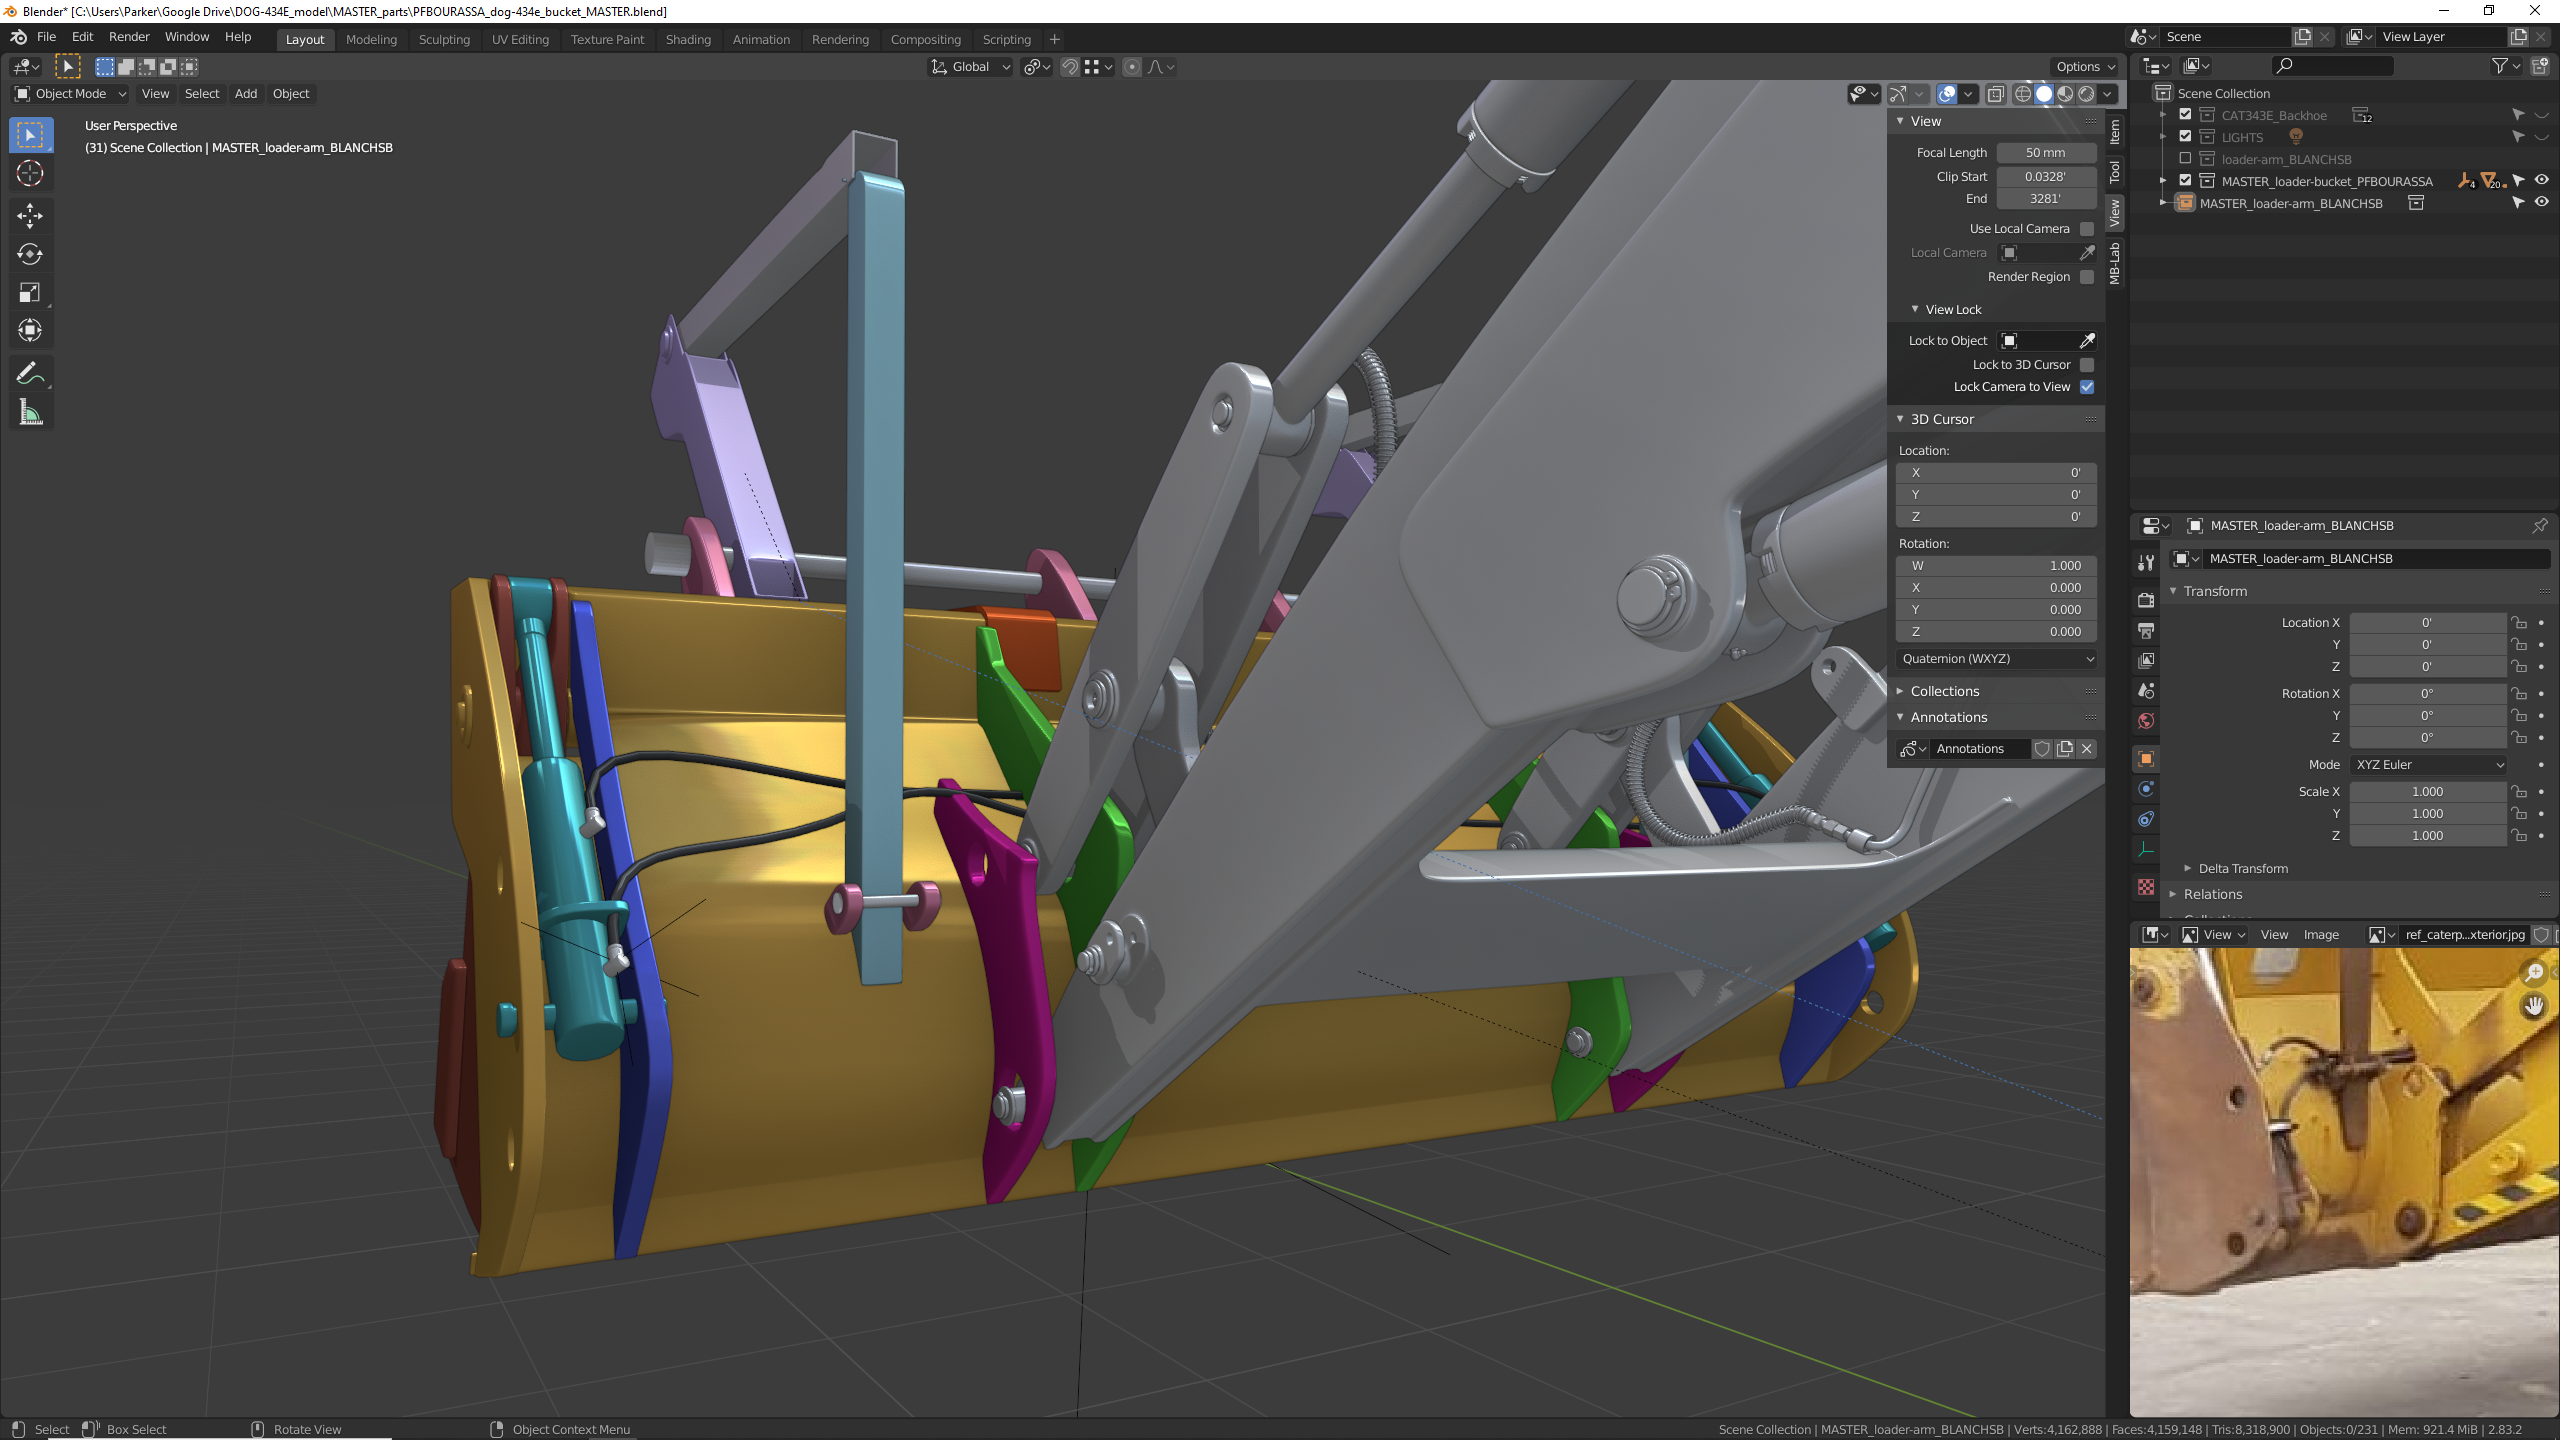Enable the Lock to 3D Cursor checkbox
This screenshot has height=1440, width=2560.
pyautogui.click(x=2087, y=365)
